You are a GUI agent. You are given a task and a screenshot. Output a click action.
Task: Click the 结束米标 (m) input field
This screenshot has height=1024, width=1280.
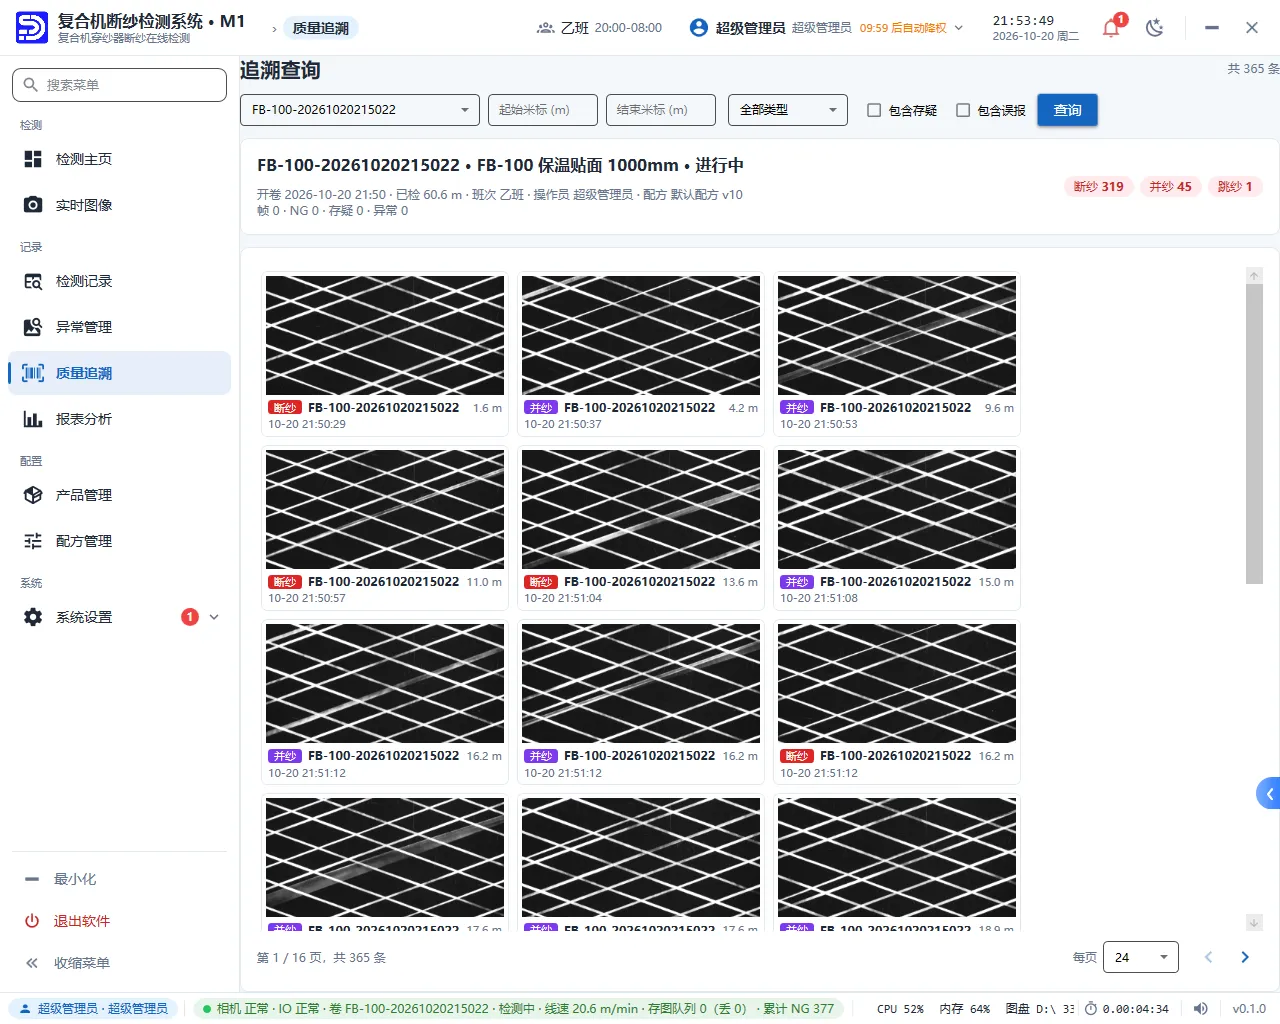click(x=661, y=110)
